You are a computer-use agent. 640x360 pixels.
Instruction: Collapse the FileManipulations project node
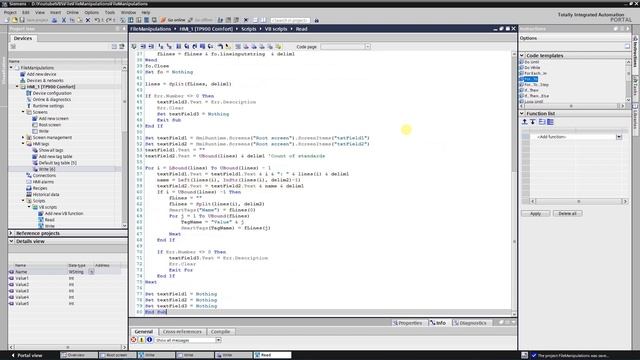point(11,68)
